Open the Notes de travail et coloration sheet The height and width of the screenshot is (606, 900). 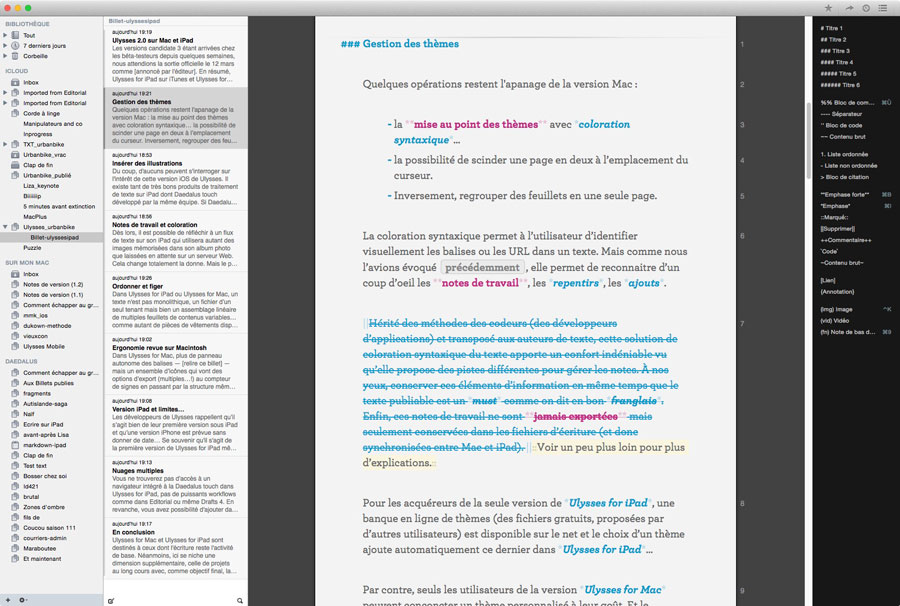[x=176, y=240]
